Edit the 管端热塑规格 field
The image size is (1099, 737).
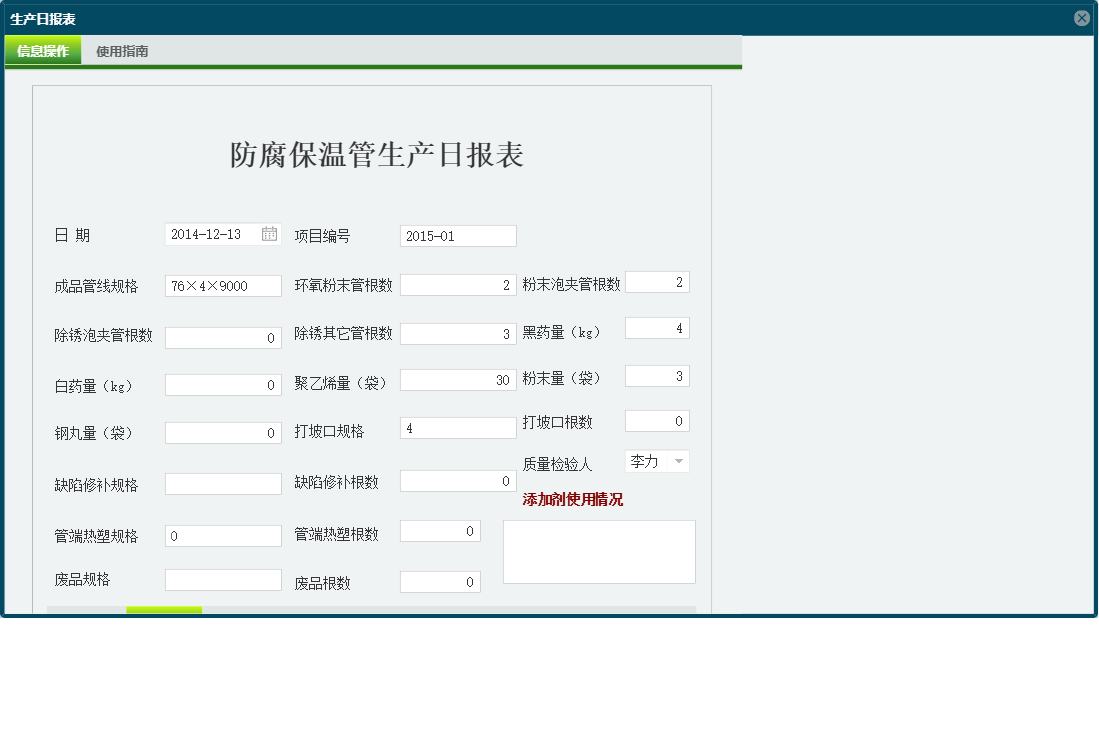click(223, 535)
